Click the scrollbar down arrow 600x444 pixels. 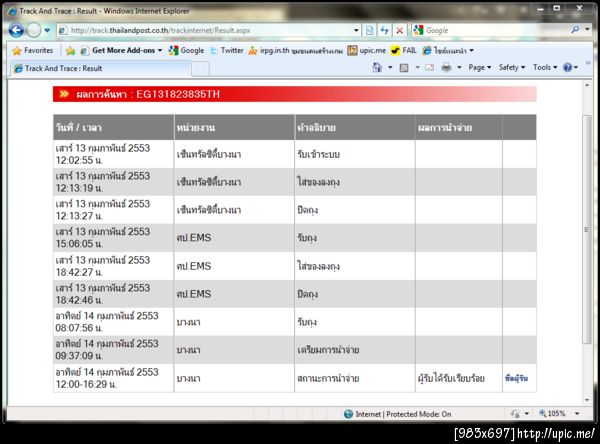point(587,400)
